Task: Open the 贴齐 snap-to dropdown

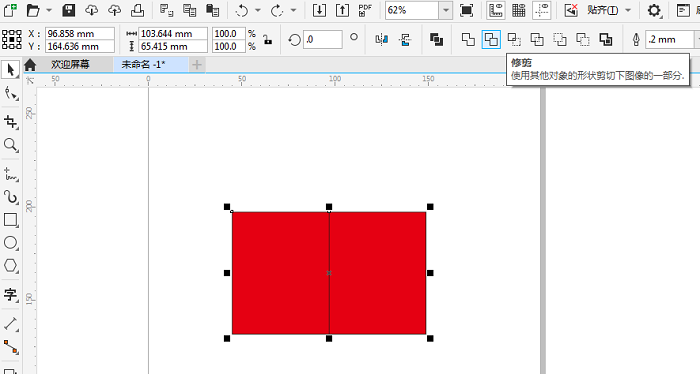Action: coord(628,10)
